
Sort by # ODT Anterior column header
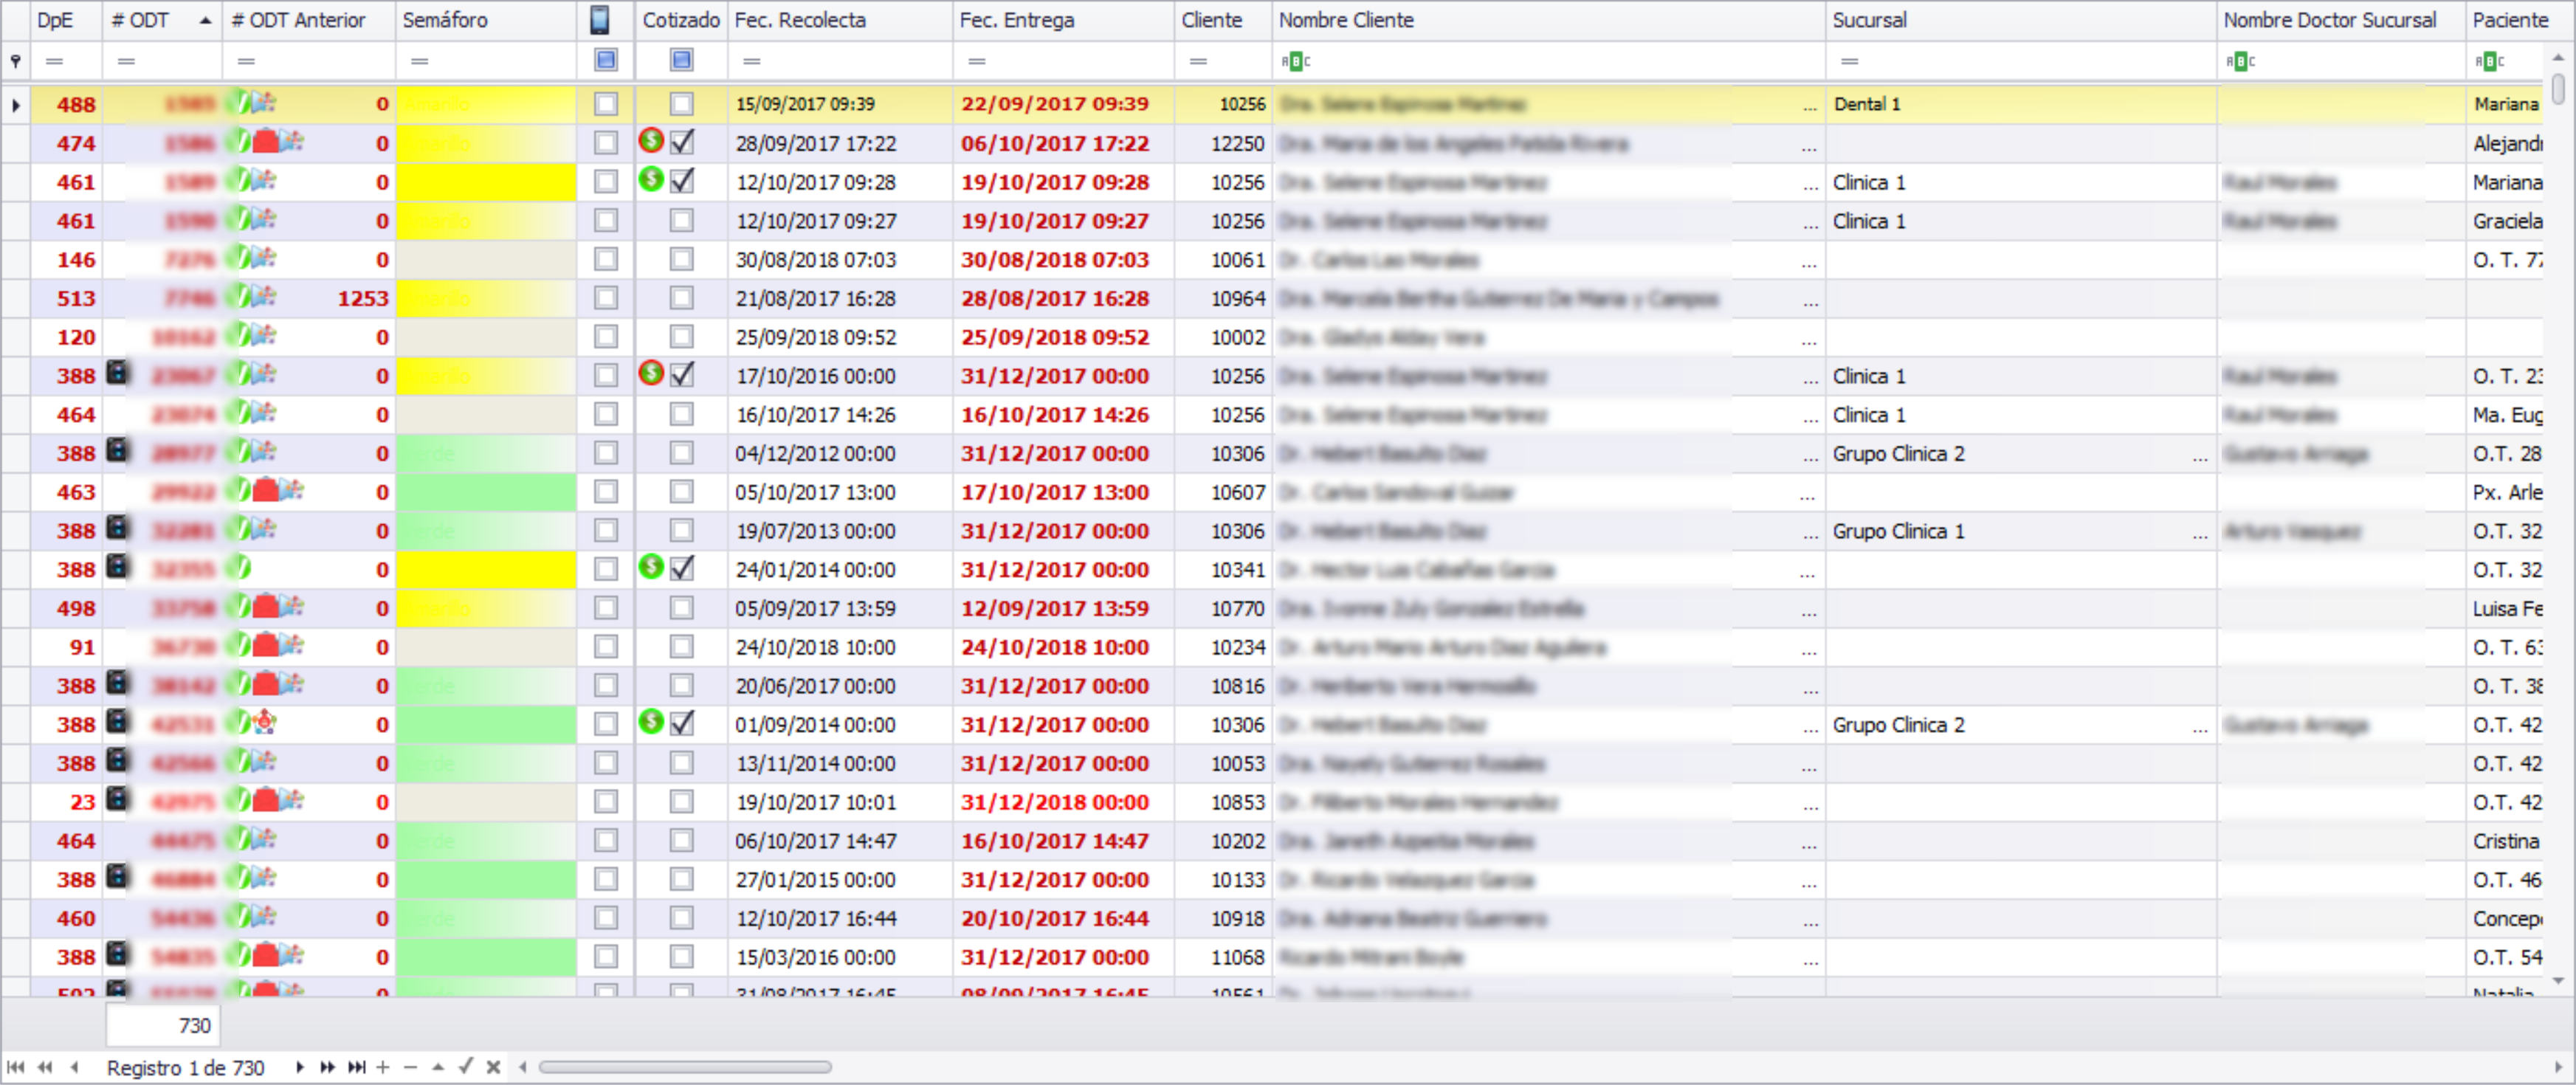(x=309, y=20)
